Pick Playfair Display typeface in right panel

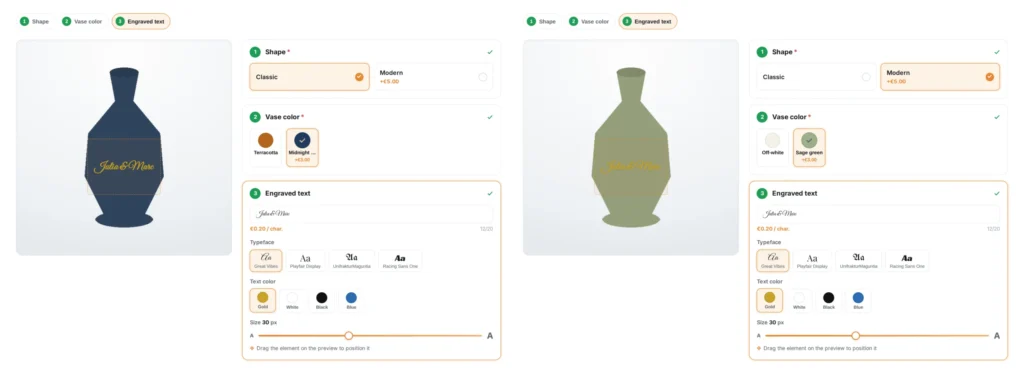tap(812, 260)
